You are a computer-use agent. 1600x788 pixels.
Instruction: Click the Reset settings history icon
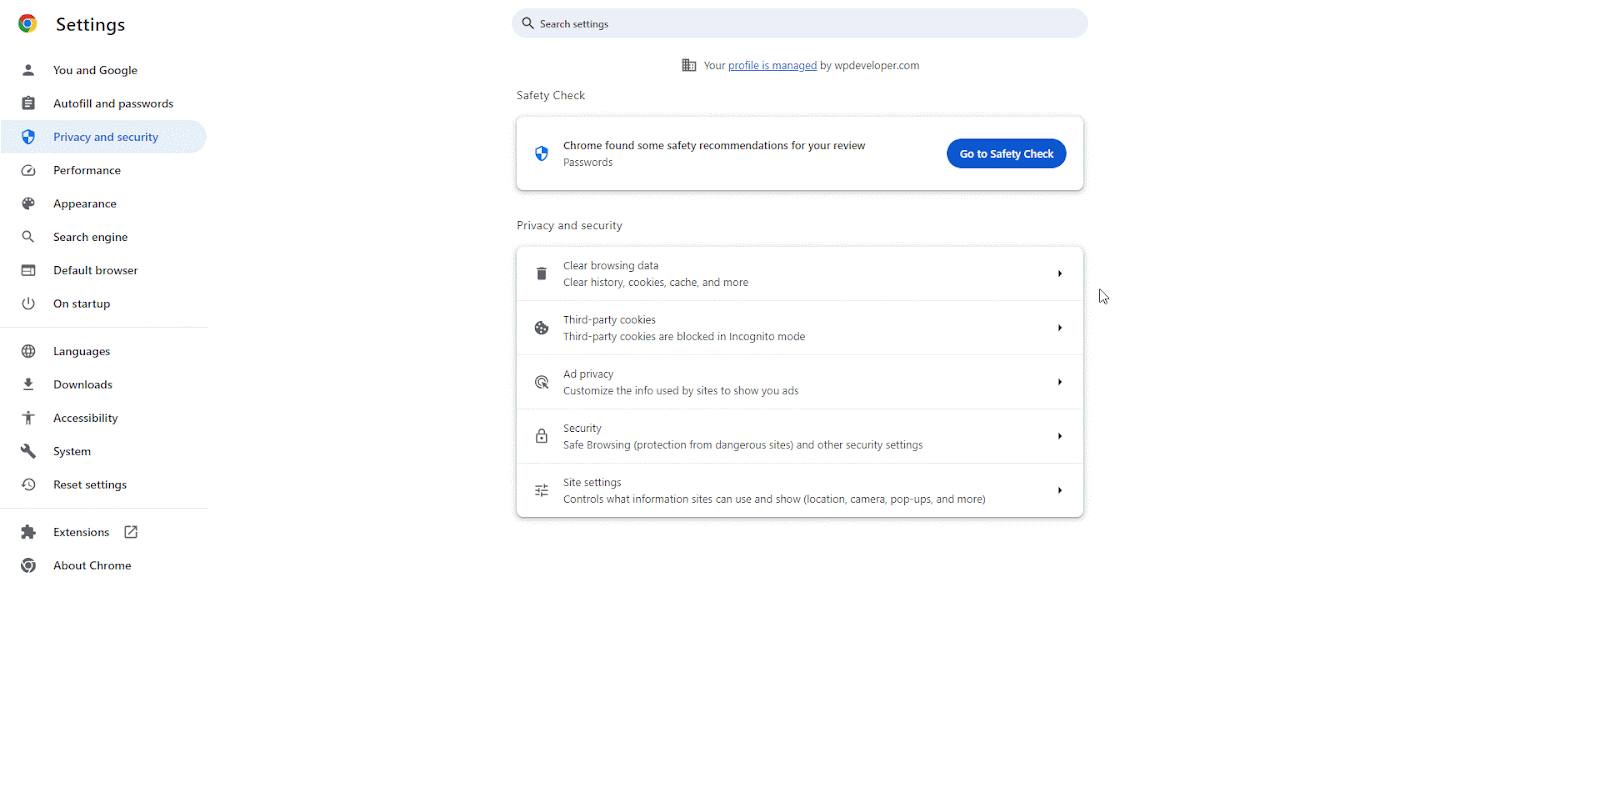point(29,484)
